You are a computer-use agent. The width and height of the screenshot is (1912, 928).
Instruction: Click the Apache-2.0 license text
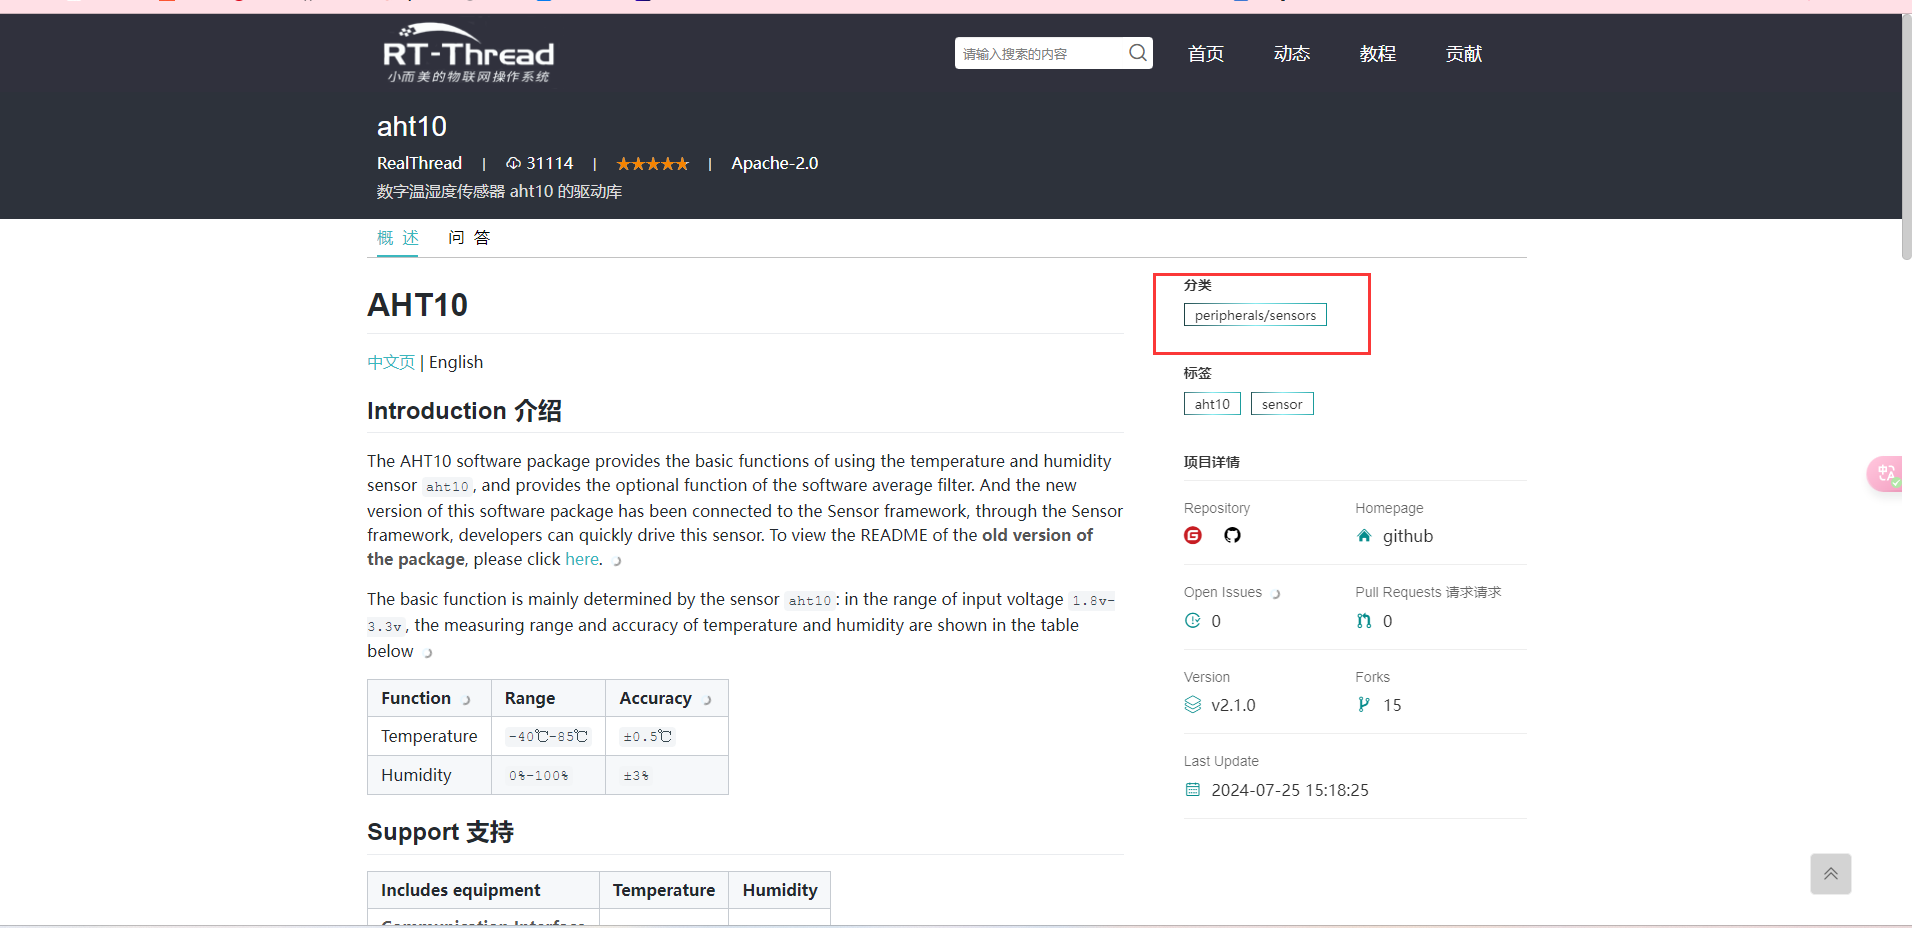click(x=775, y=163)
